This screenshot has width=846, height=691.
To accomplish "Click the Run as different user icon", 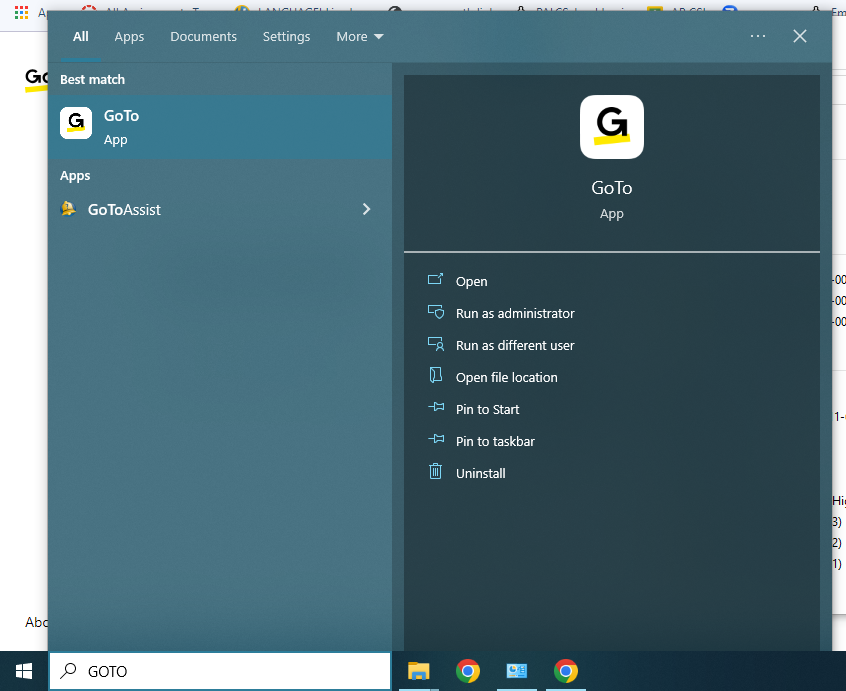I will 436,344.
